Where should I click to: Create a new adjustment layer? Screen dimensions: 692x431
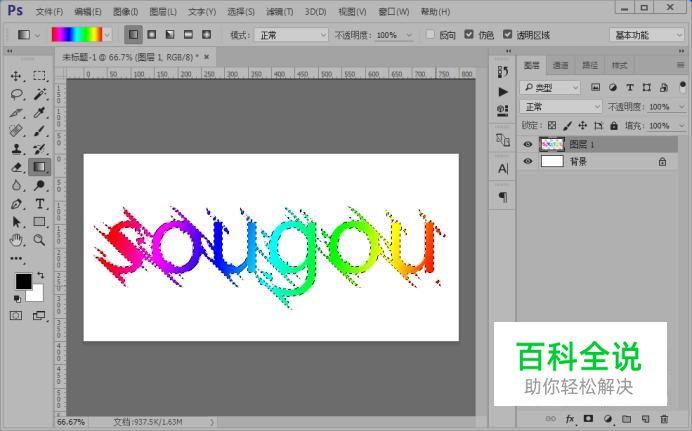[x=608, y=419]
